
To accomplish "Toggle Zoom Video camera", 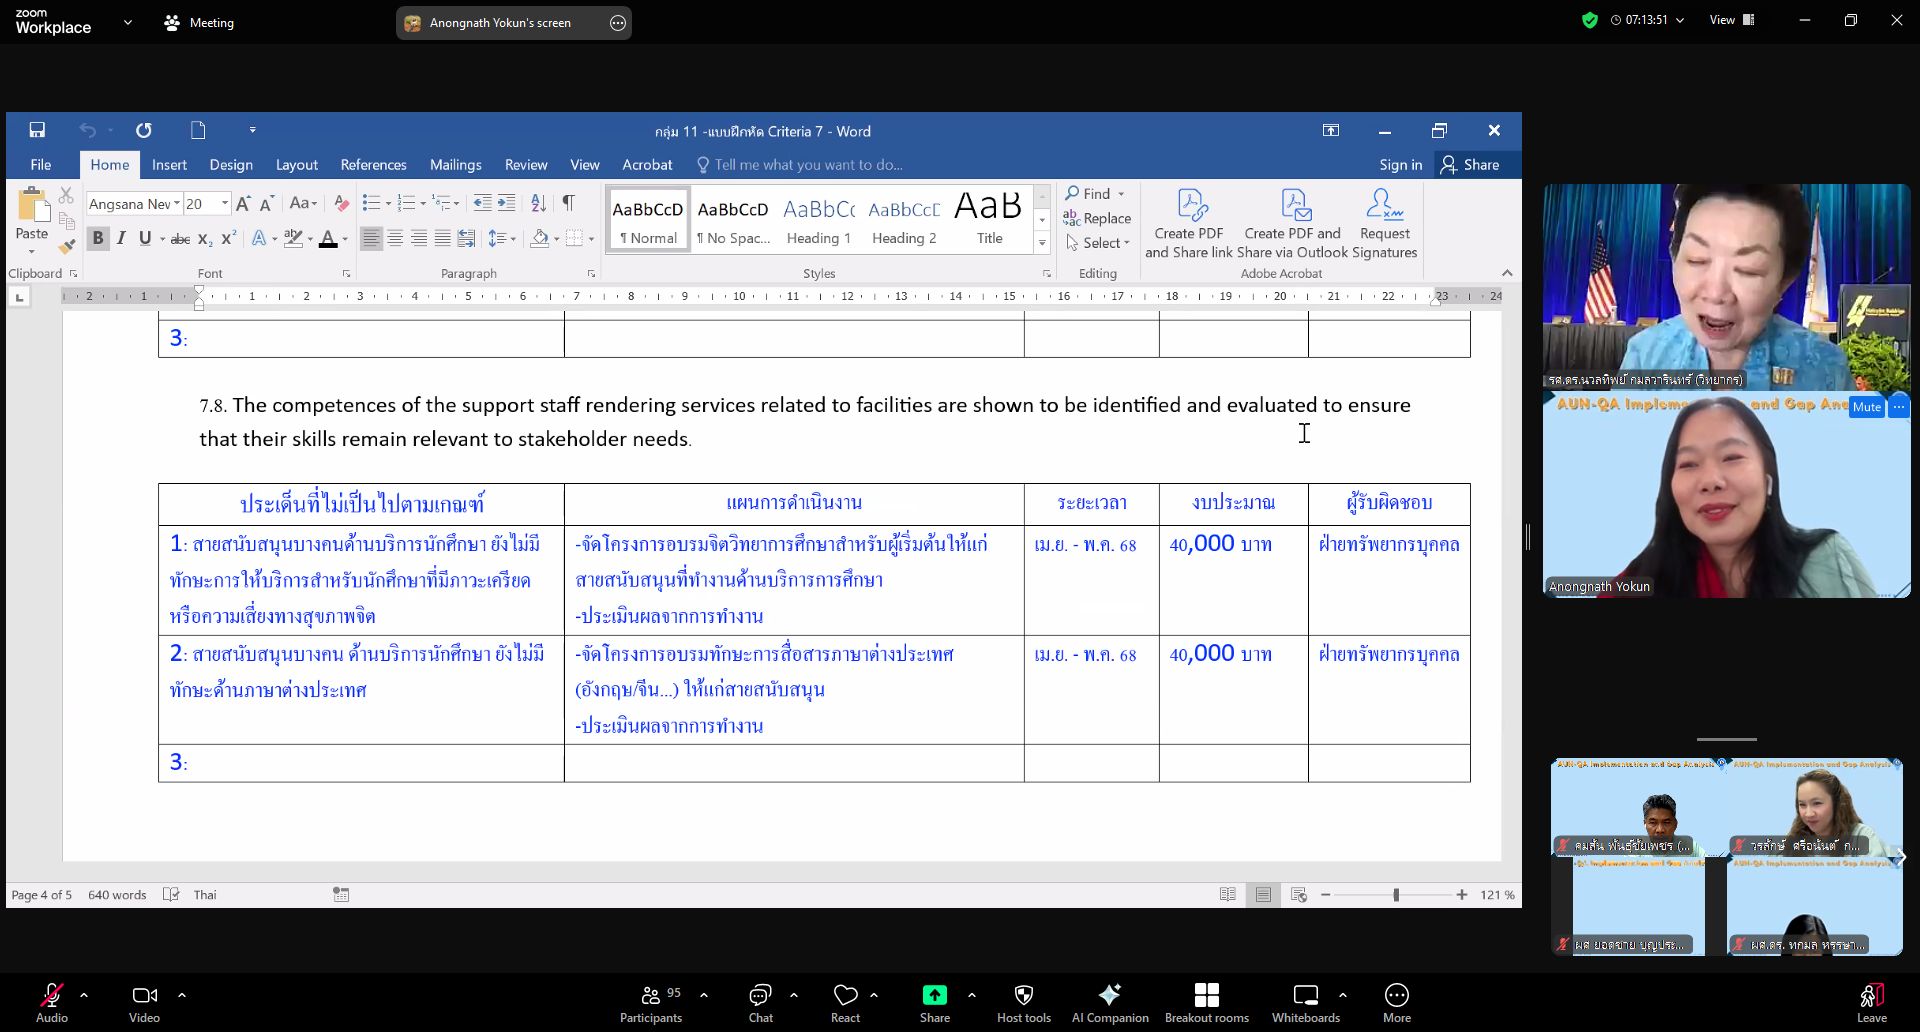I will pyautogui.click(x=144, y=1003).
